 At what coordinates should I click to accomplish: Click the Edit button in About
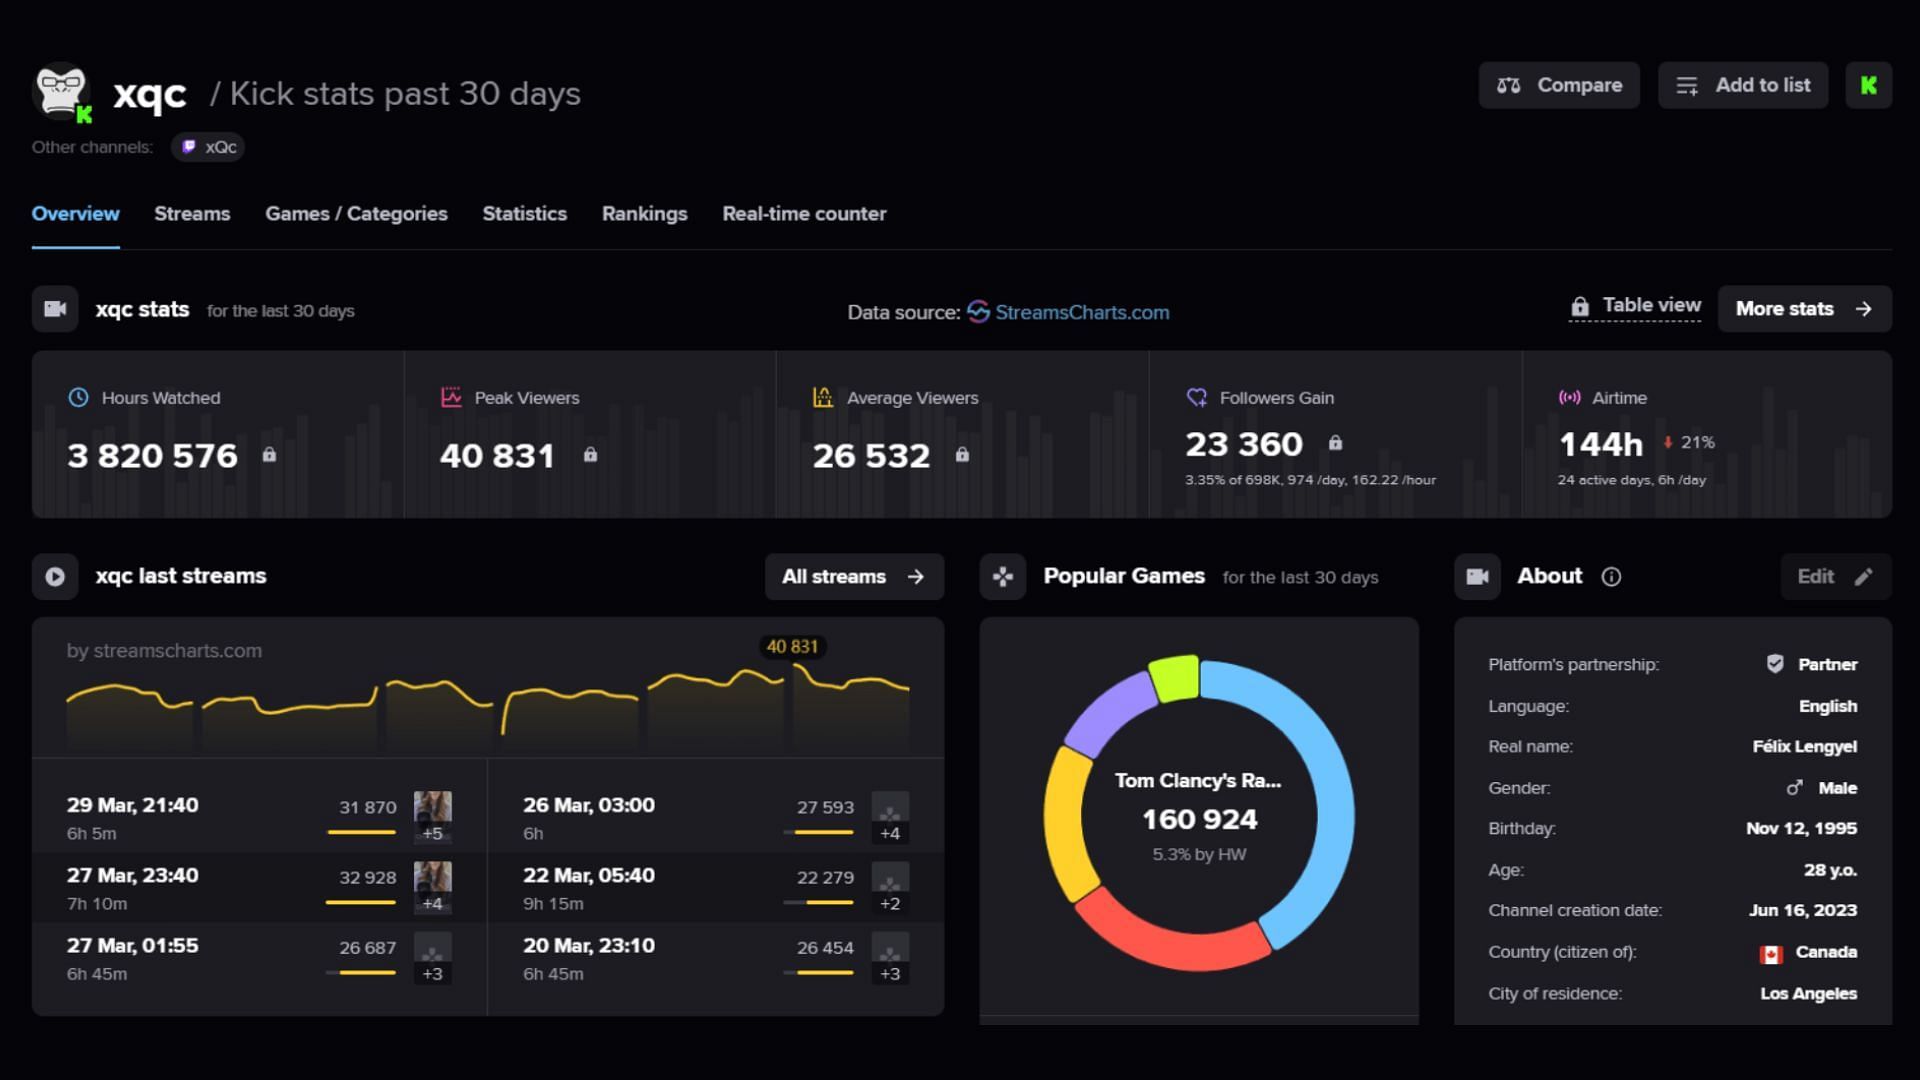1836,577
